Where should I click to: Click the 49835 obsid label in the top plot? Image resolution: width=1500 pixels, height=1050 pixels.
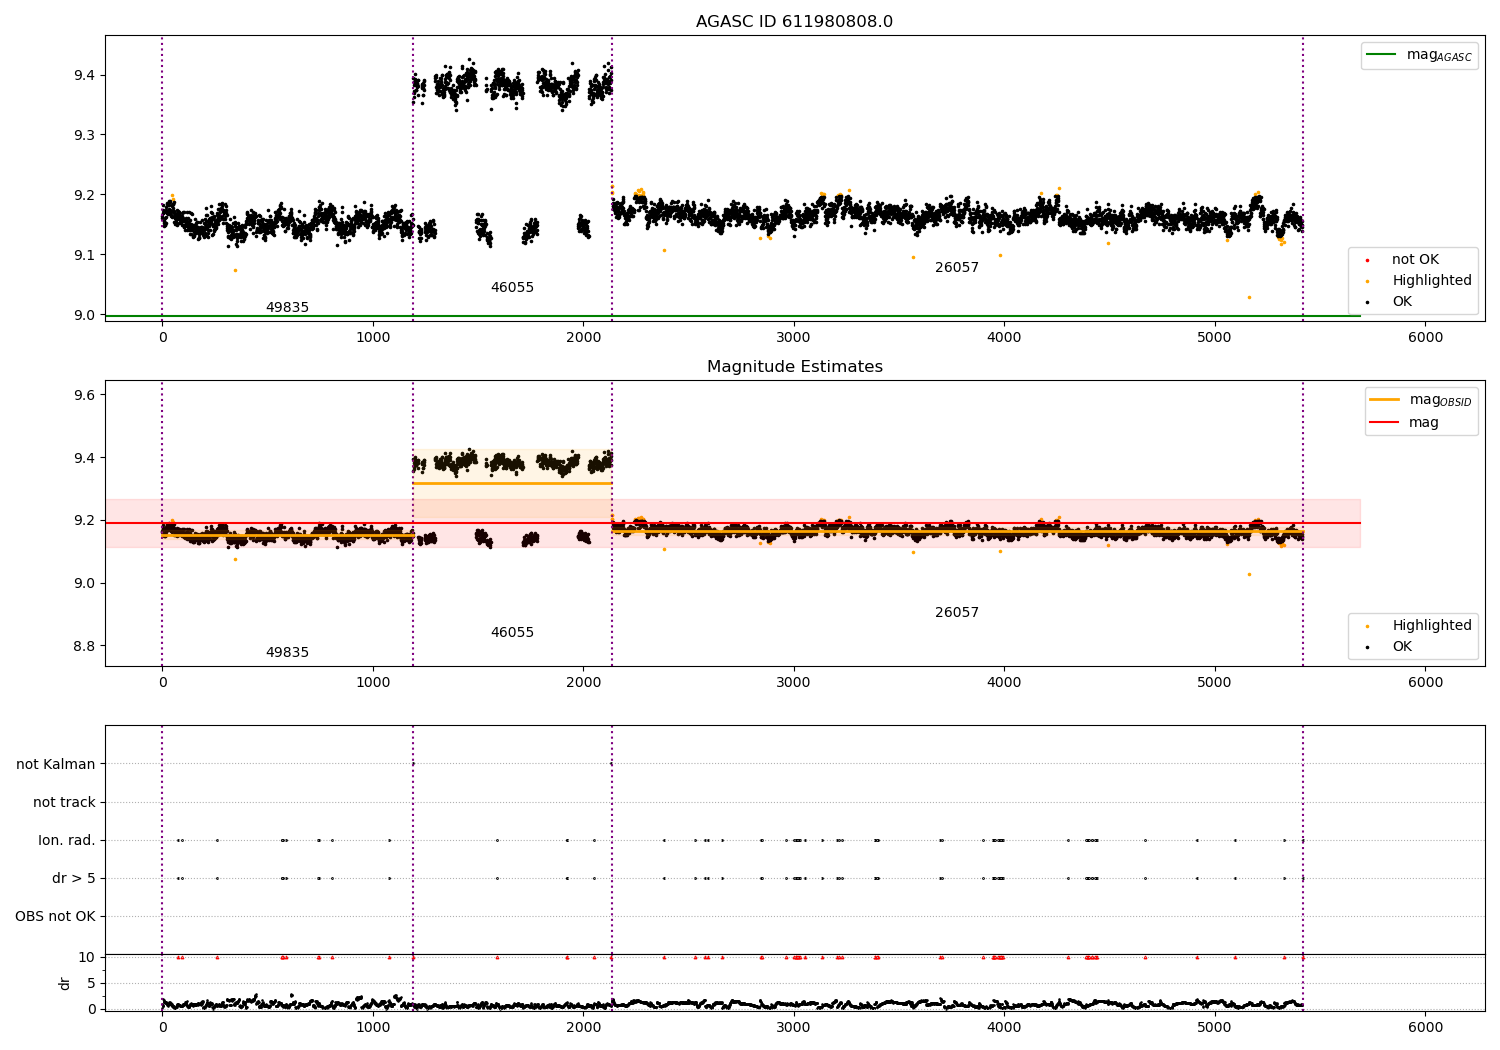click(287, 308)
